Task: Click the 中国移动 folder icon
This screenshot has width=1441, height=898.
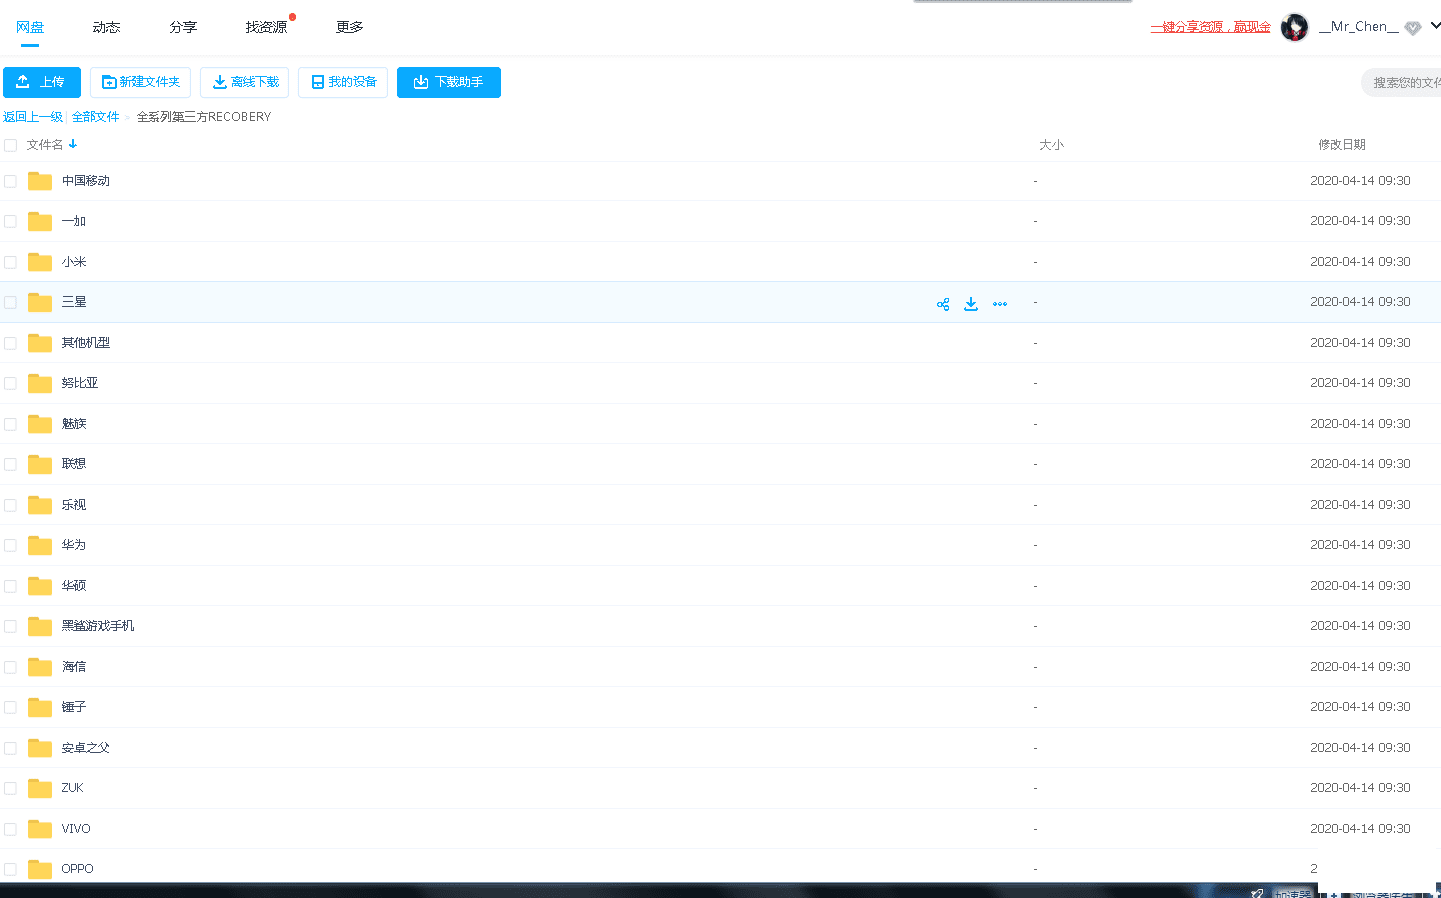Action: [x=40, y=181]
